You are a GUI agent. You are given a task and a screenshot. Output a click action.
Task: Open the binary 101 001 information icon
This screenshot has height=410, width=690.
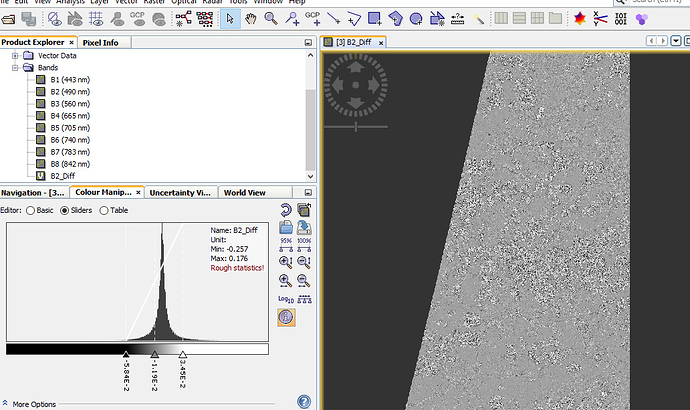620,19
